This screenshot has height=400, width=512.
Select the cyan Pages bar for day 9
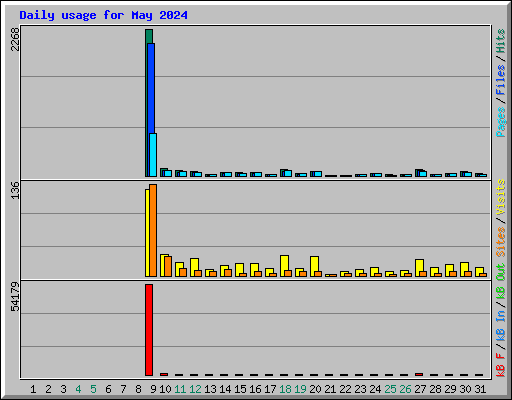(153, 155)
